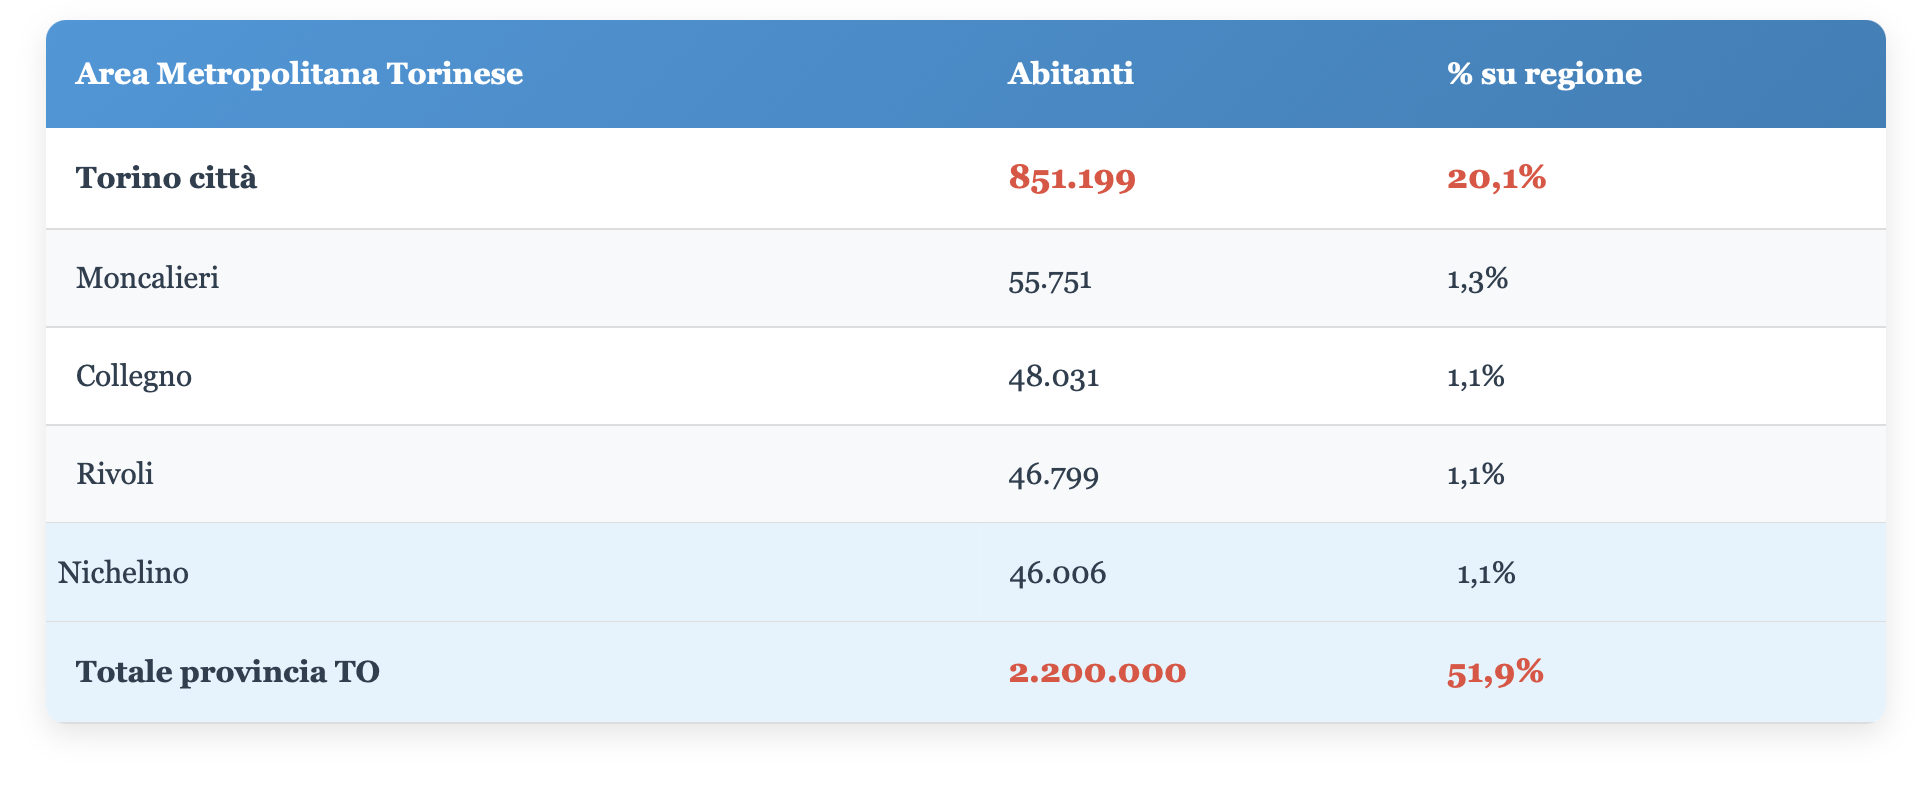Select the Moncalieri row label
1932x792 pixels.
tap(147, 278)
